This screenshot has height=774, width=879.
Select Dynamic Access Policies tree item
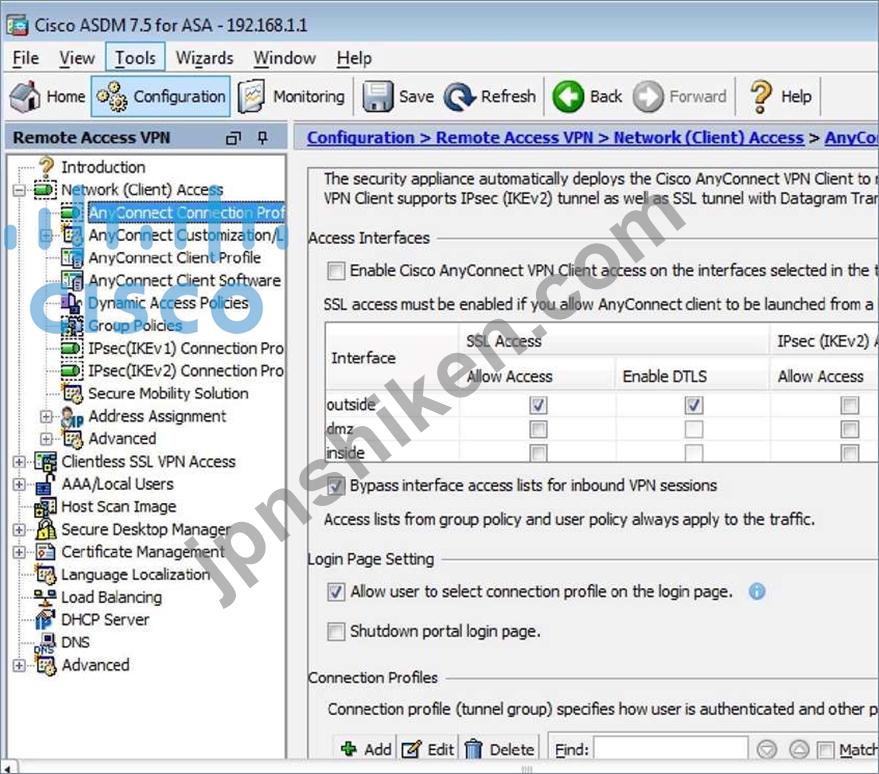[x=168, y=303]
